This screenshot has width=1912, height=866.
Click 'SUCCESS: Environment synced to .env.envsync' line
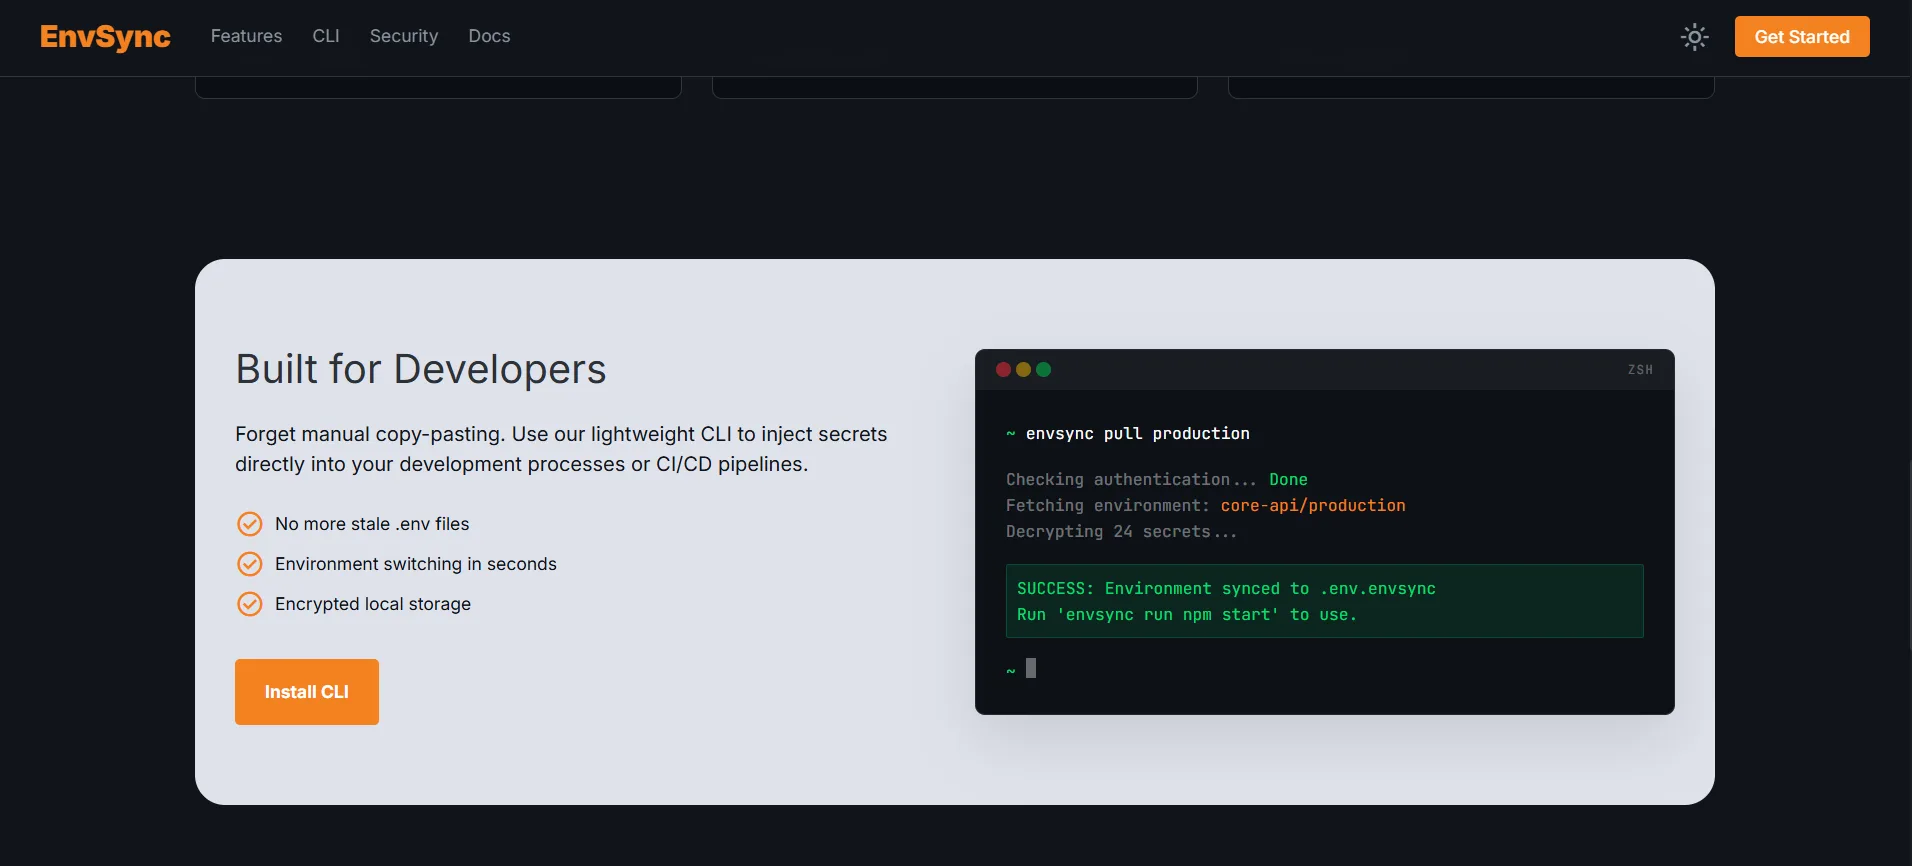coord(1226,588)
